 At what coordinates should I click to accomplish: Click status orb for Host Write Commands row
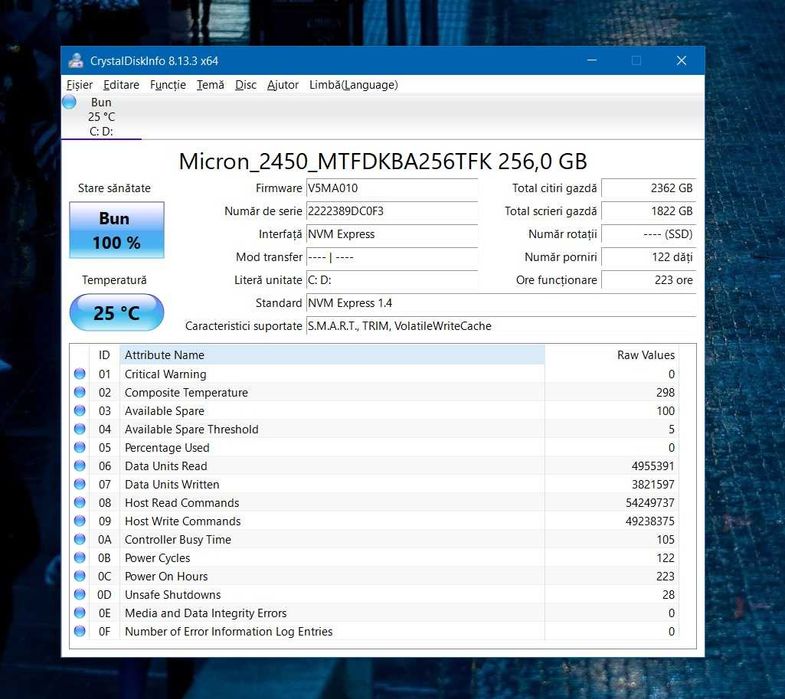80,521
